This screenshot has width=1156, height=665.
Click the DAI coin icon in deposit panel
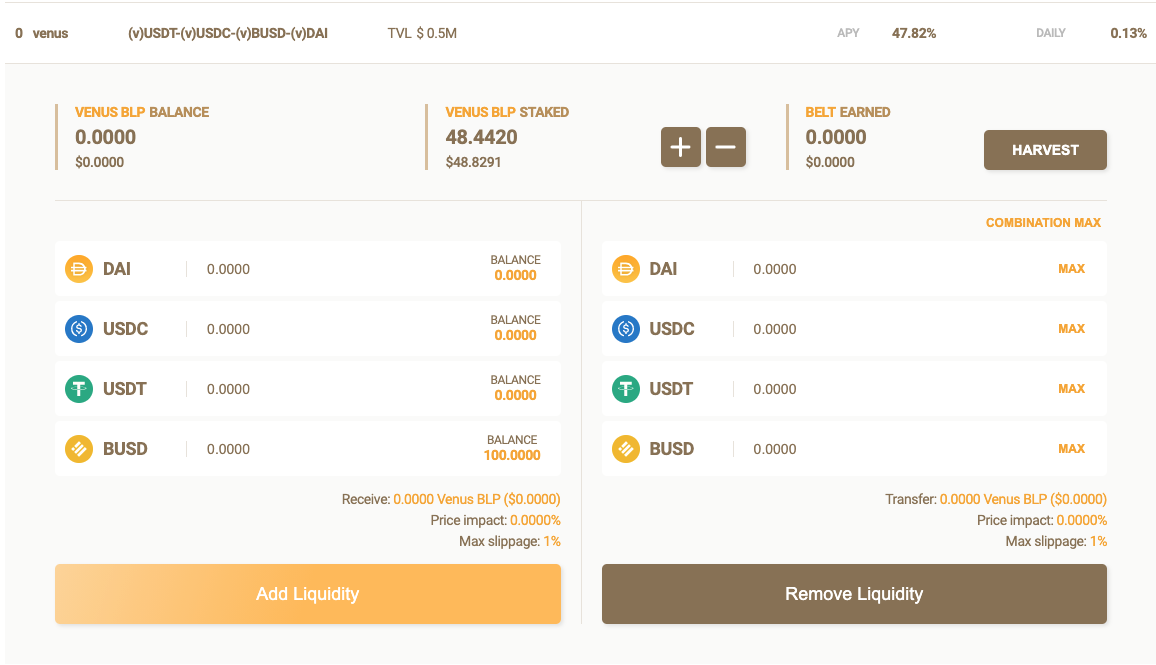79,269
